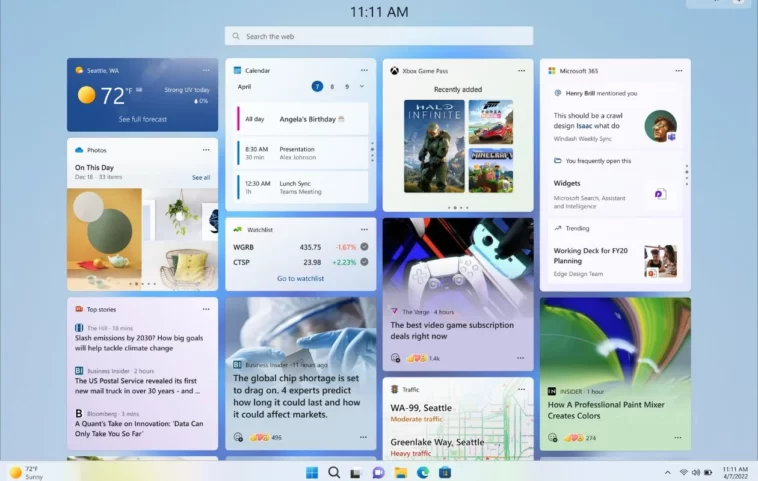Toggle CTSP watchlist checkmark
The height and width of the screenshot is (481, 758).
(x=364, y=262)
